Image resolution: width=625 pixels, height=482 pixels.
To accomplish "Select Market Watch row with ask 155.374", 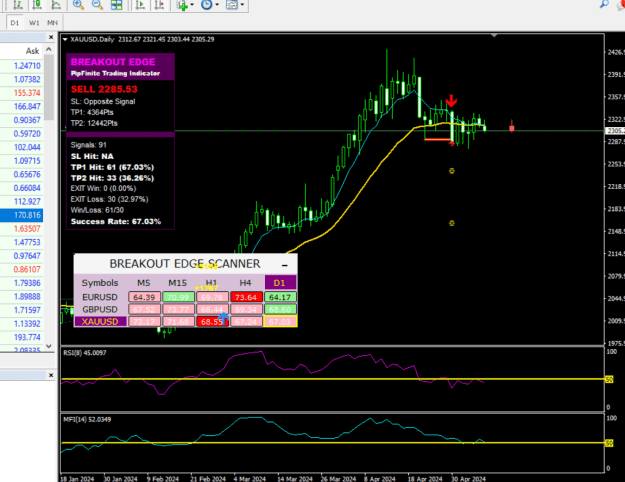I will 22,93.
